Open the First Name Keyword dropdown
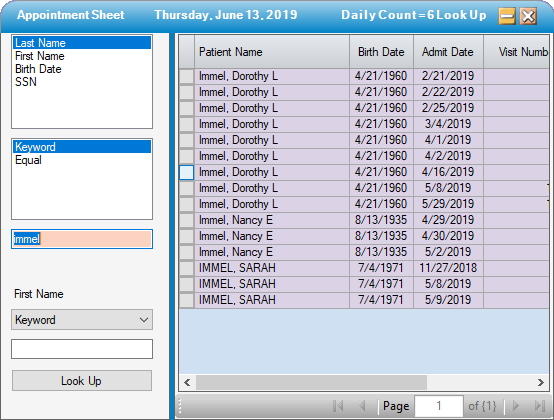This screenshot has height=420, width=554. [x=82, y=320]
